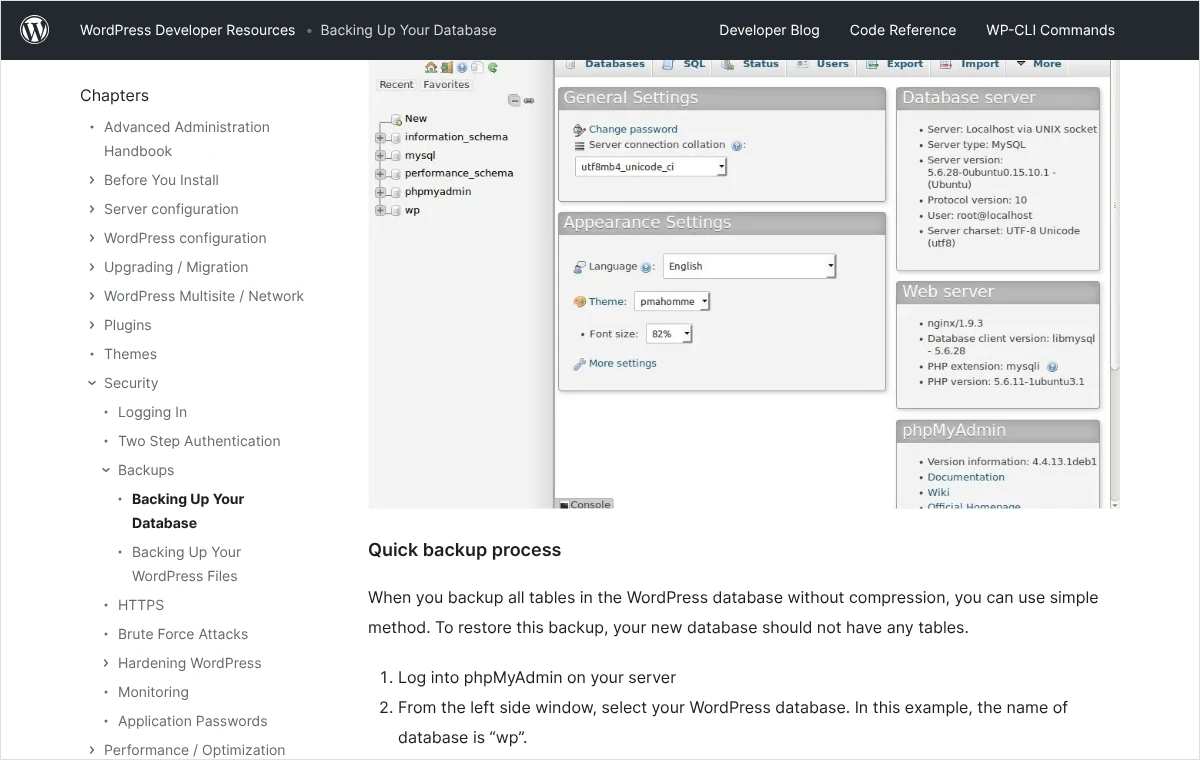Screen dimensions: 1200x760
Task: Open the Application Passwords page
Action: 193,721
